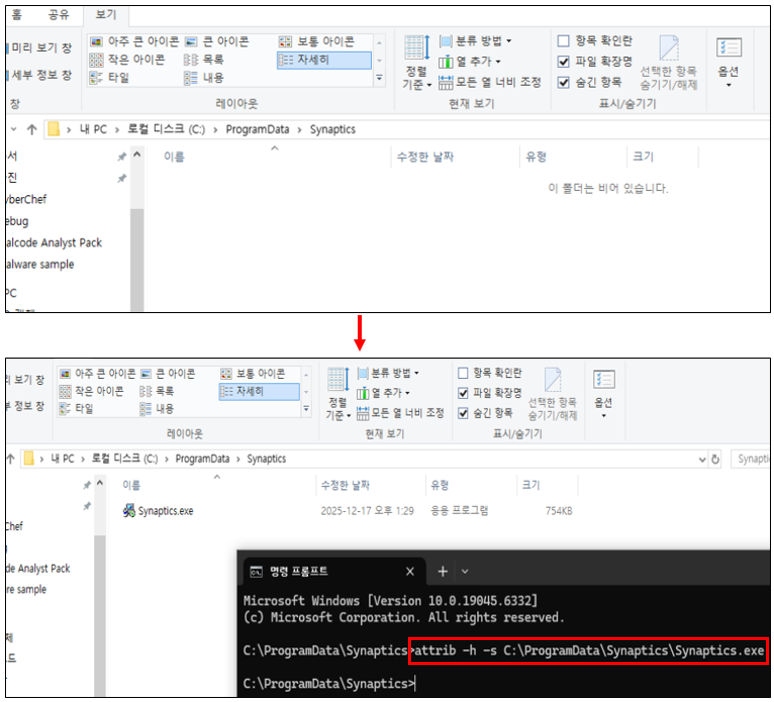This screenshot has height=702, width=774.
Task: Select extra large icons layout in bottom window
Action: pos(97,374)
